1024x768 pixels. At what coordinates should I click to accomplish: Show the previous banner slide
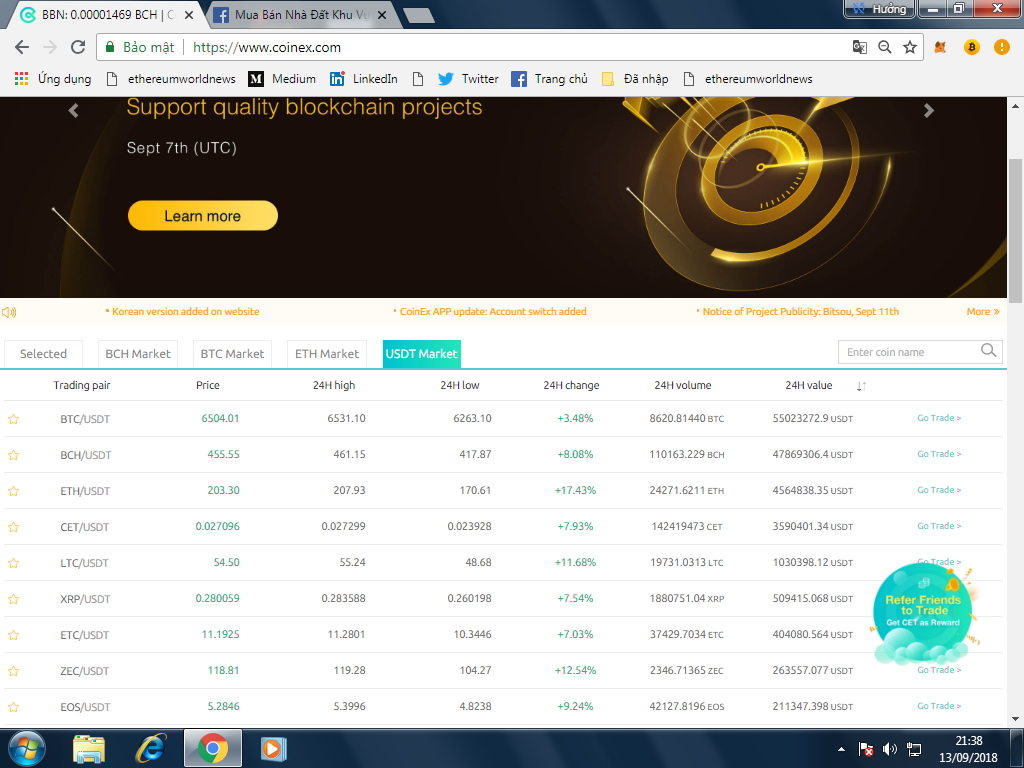pos(73,110)
